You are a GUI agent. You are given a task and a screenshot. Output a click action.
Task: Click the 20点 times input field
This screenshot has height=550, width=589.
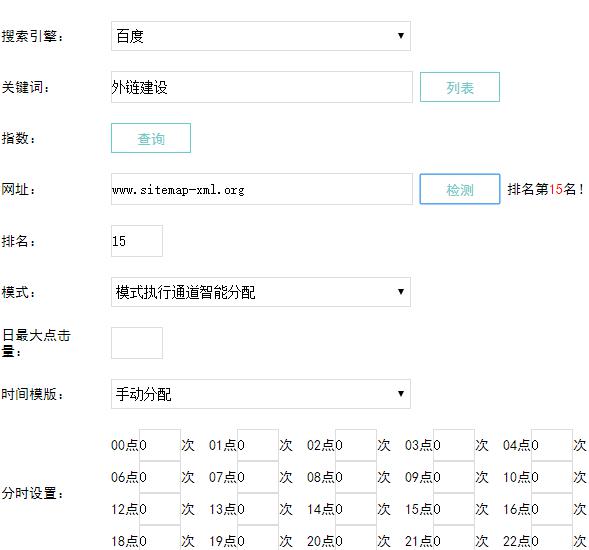coord(356,538)
